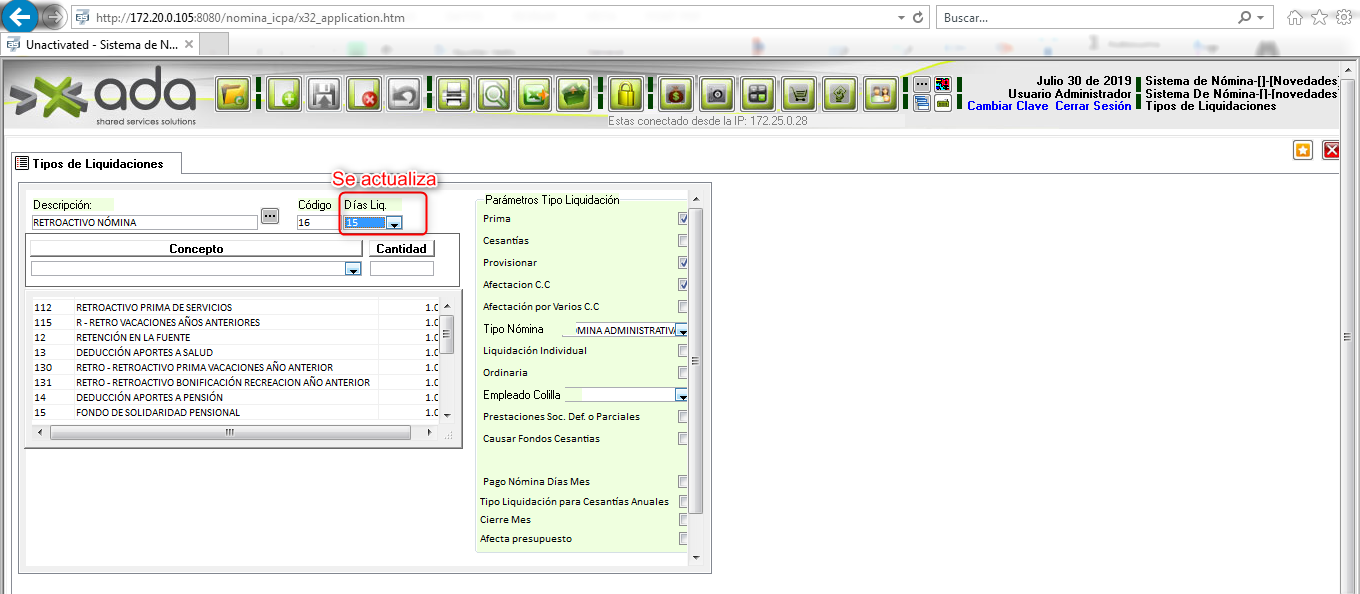Click the padlock icon in toolbar
1360x594 pixels.
(626, 94)
